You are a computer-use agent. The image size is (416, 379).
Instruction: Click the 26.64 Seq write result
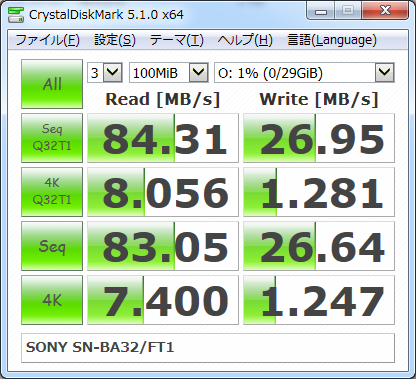(319, 246)
